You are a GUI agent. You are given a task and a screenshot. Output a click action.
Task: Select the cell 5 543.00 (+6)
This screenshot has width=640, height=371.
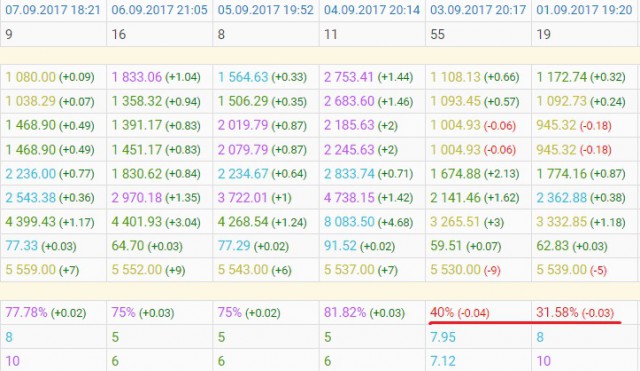click(x=266, y=270)
